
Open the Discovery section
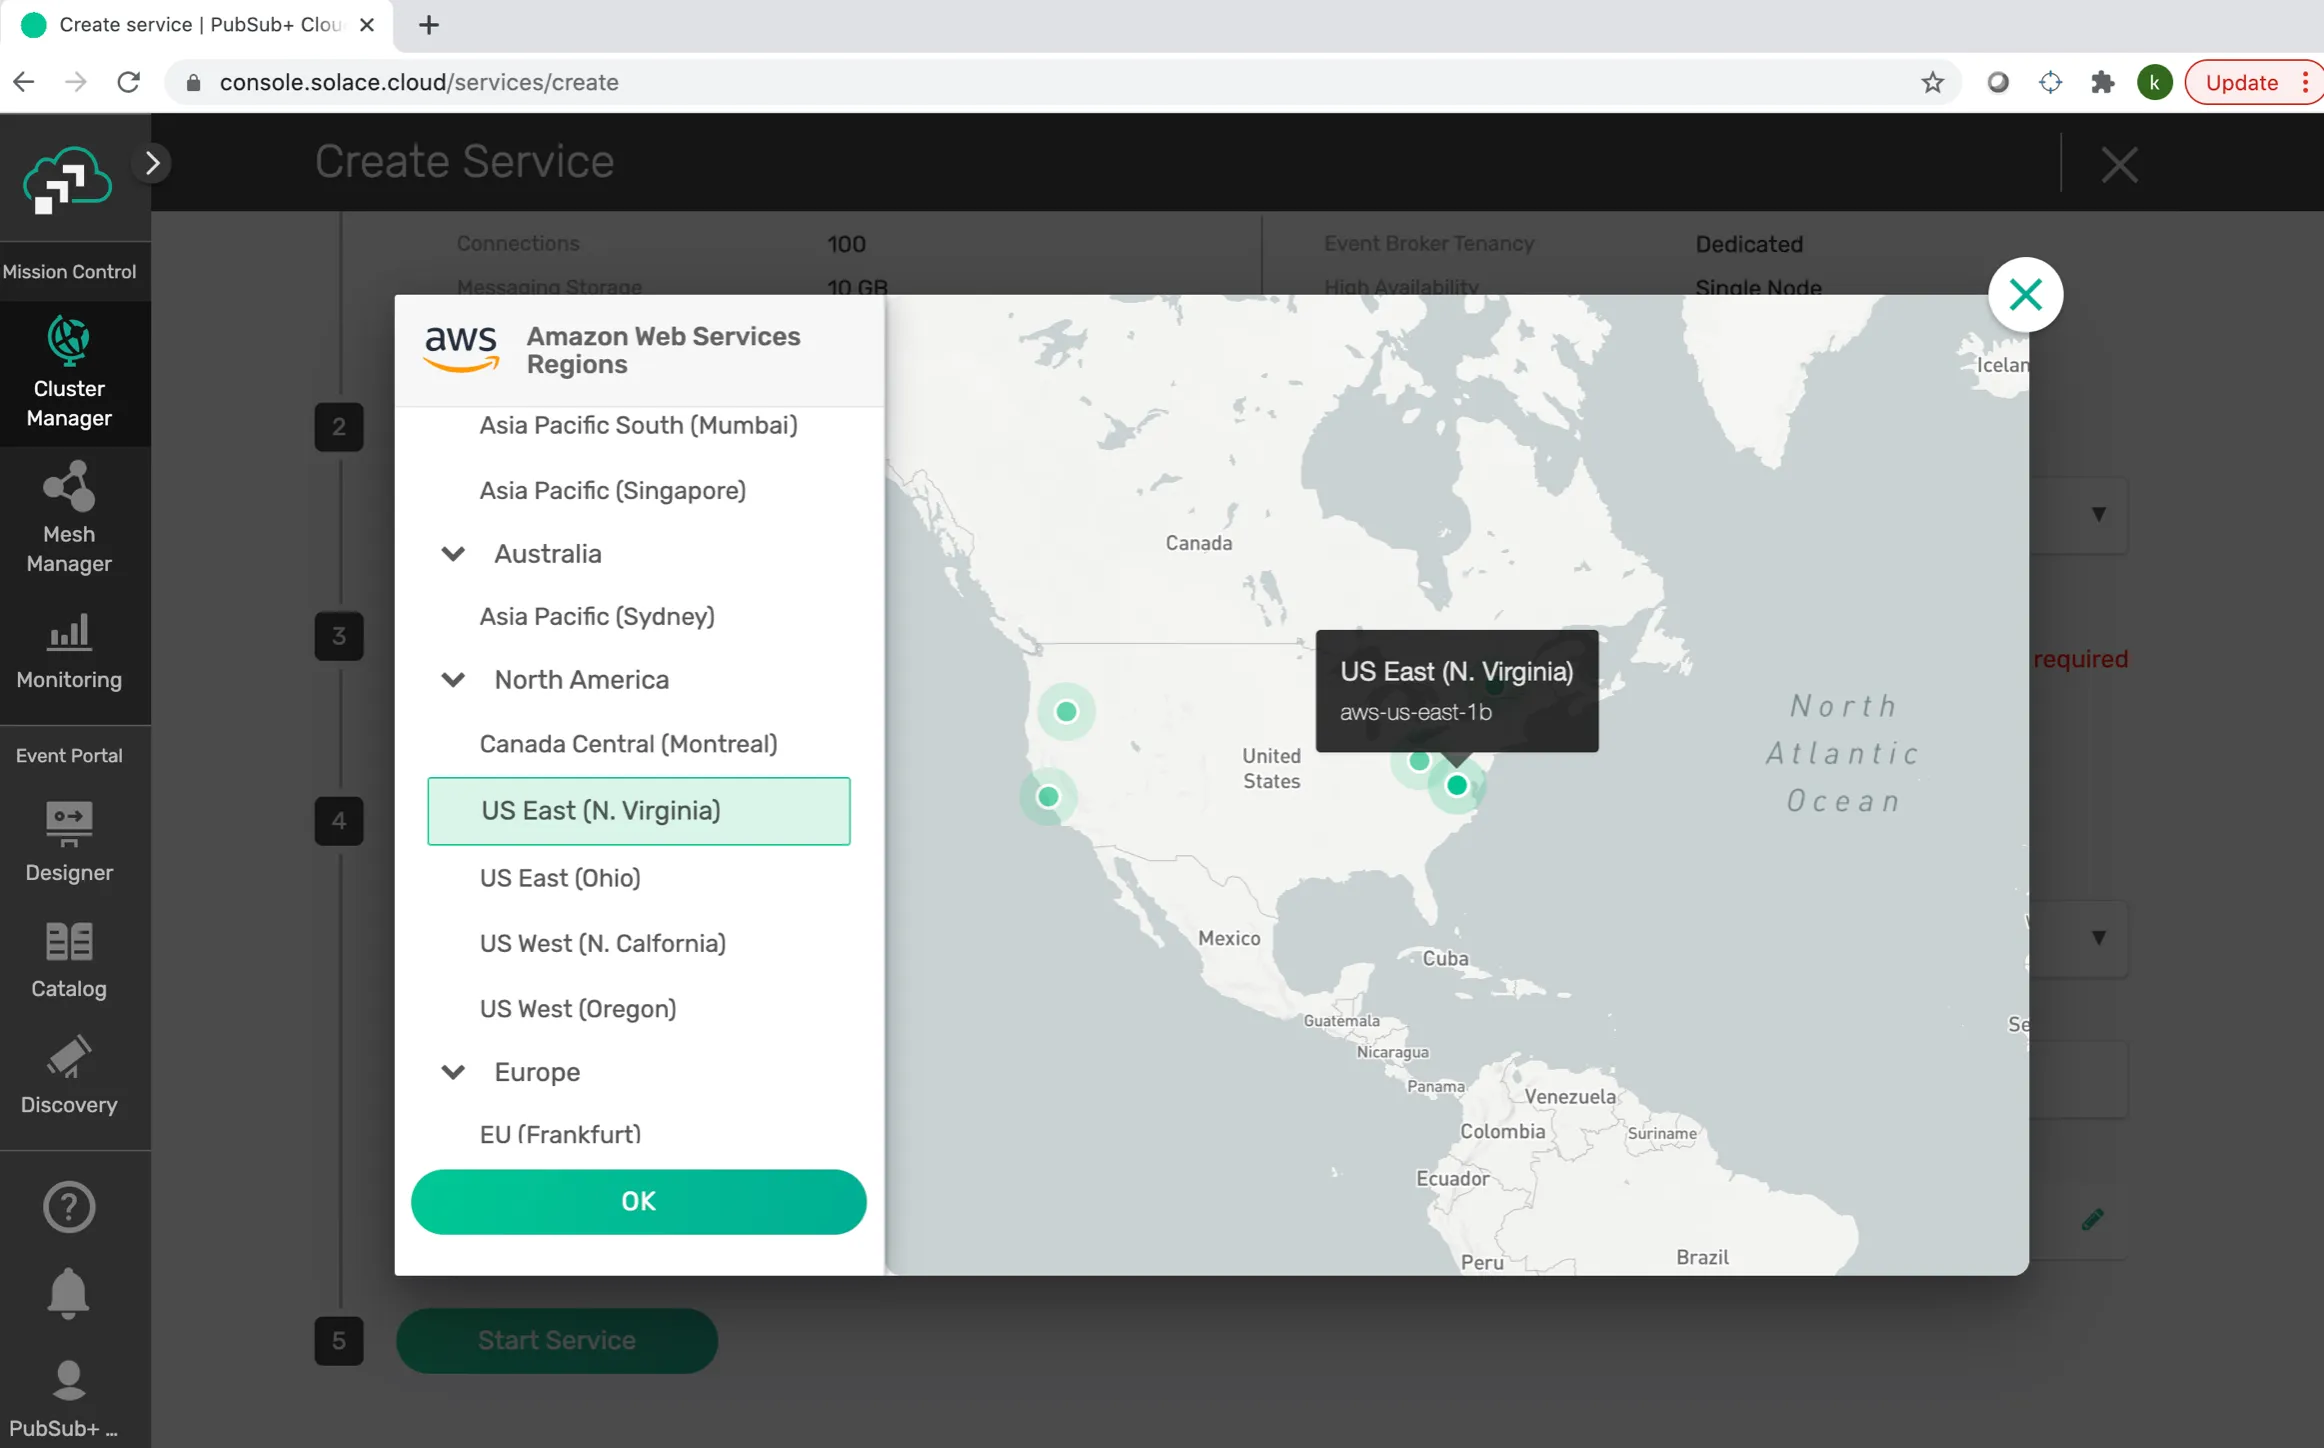coord(69,1076)
